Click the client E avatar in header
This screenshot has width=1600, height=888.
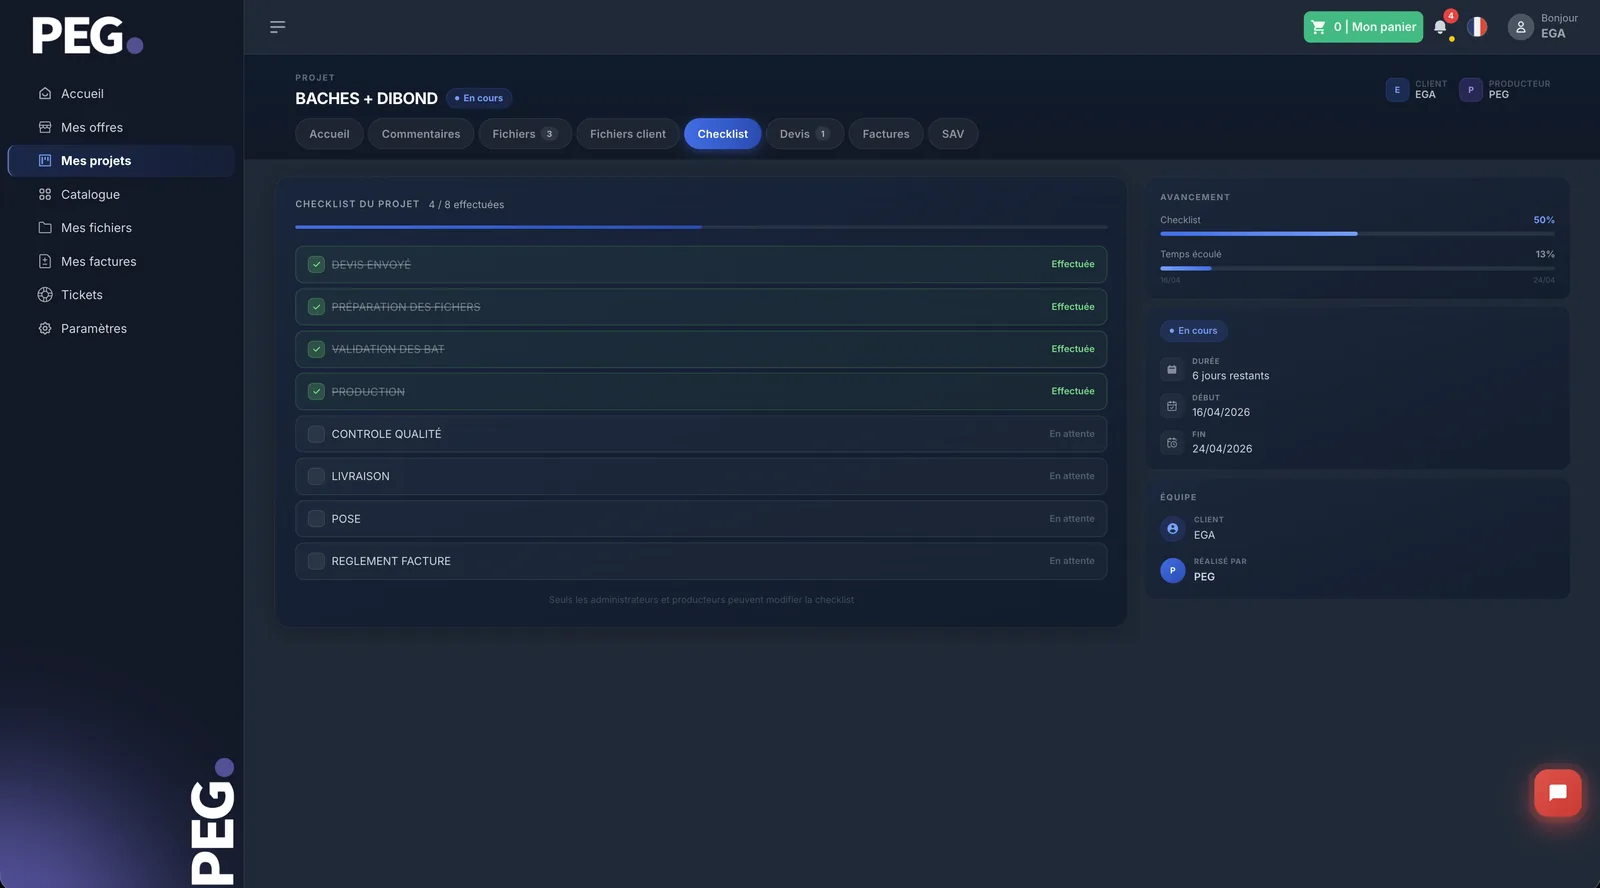coord(1397,90)
